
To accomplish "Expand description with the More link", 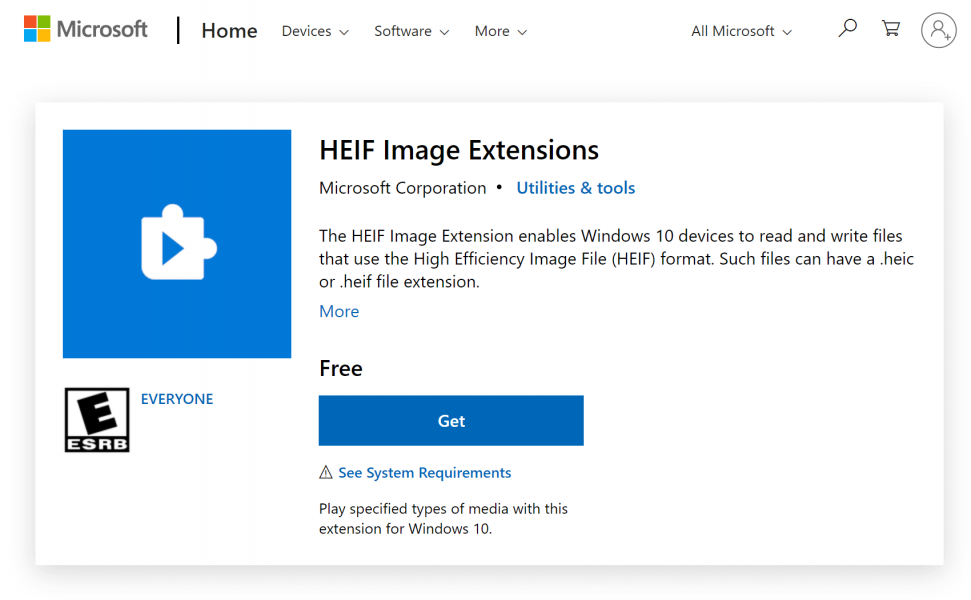I will click(338, 311).
